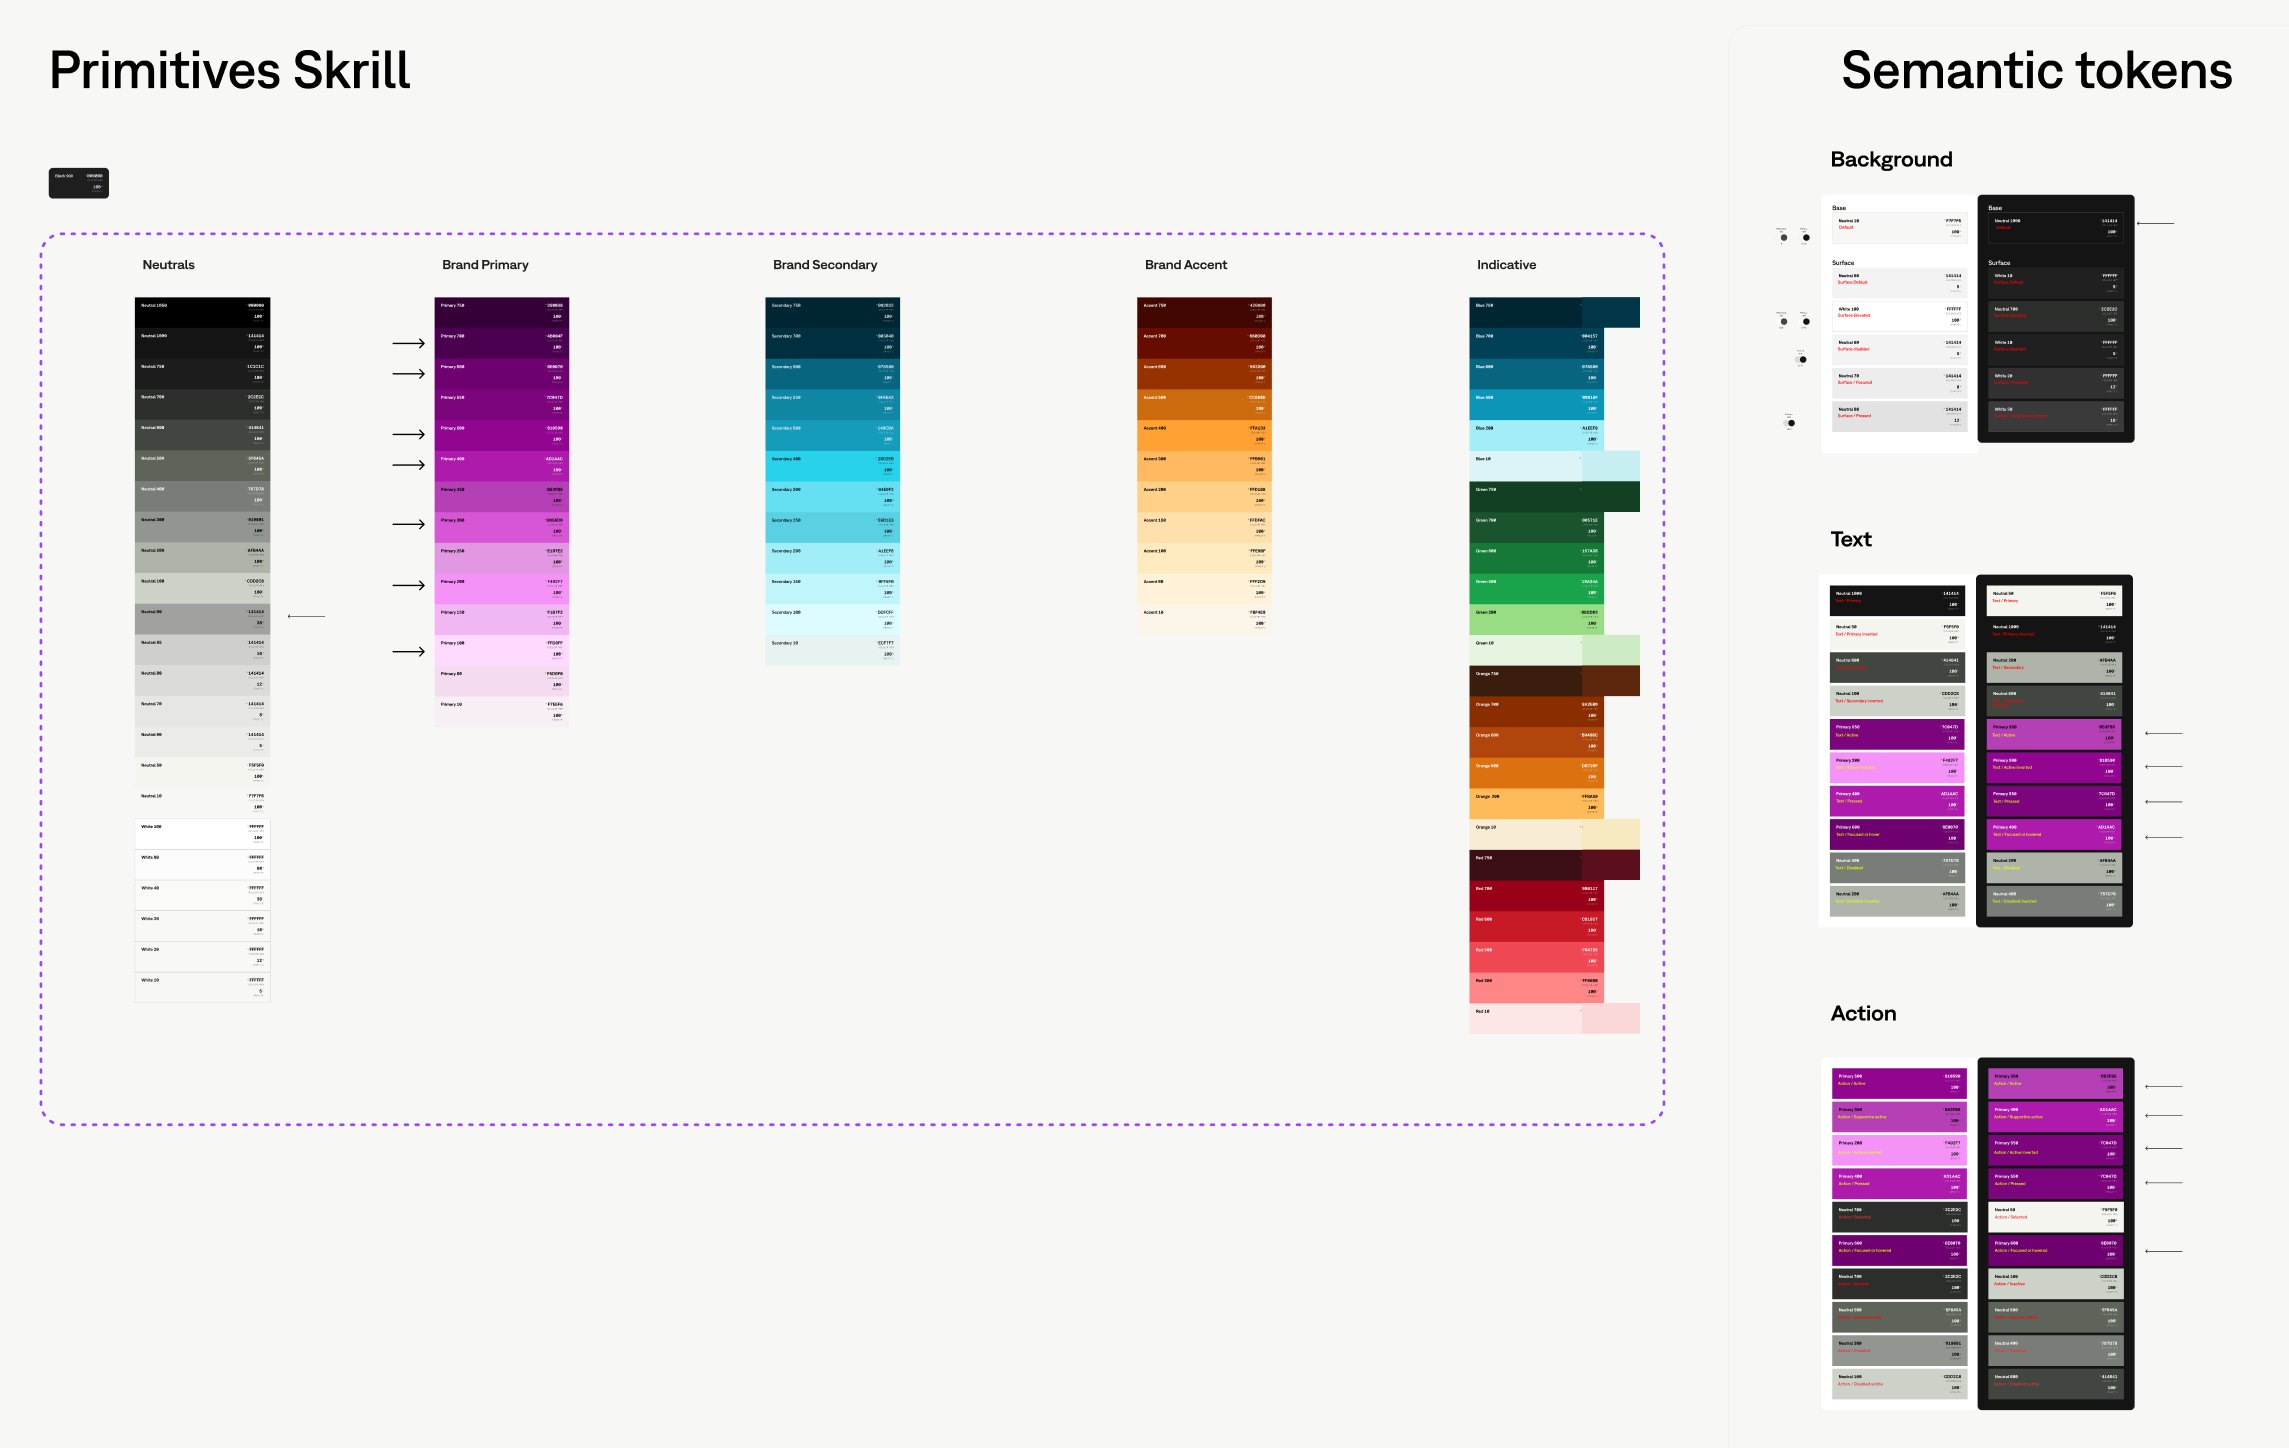Pick the White 30 swatch row
The image size is (2289, 1448).
coord(202,926)
